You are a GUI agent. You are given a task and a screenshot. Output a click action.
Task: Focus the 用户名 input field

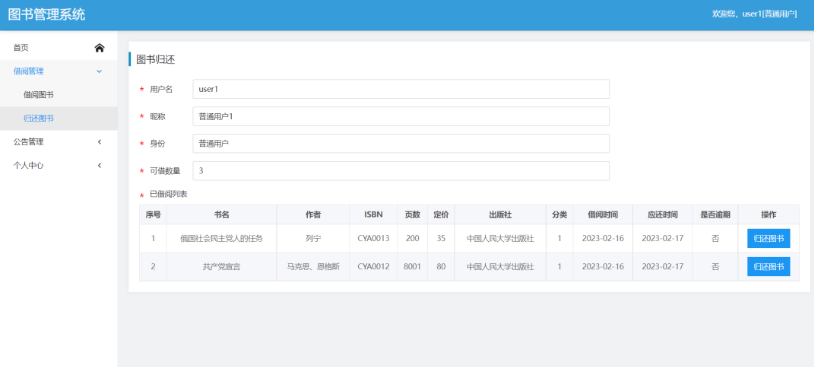tap(401, 89)
